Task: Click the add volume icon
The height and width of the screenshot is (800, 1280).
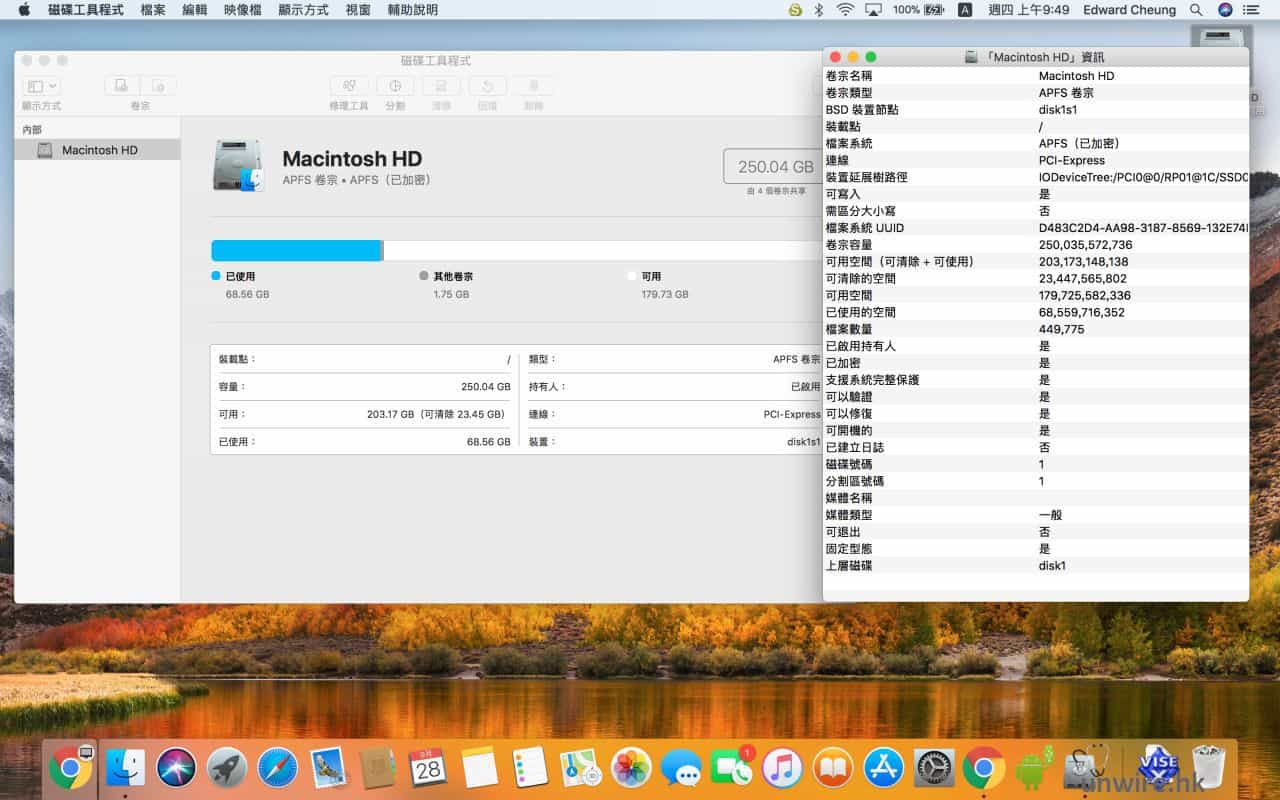Action: pos(122,87)
